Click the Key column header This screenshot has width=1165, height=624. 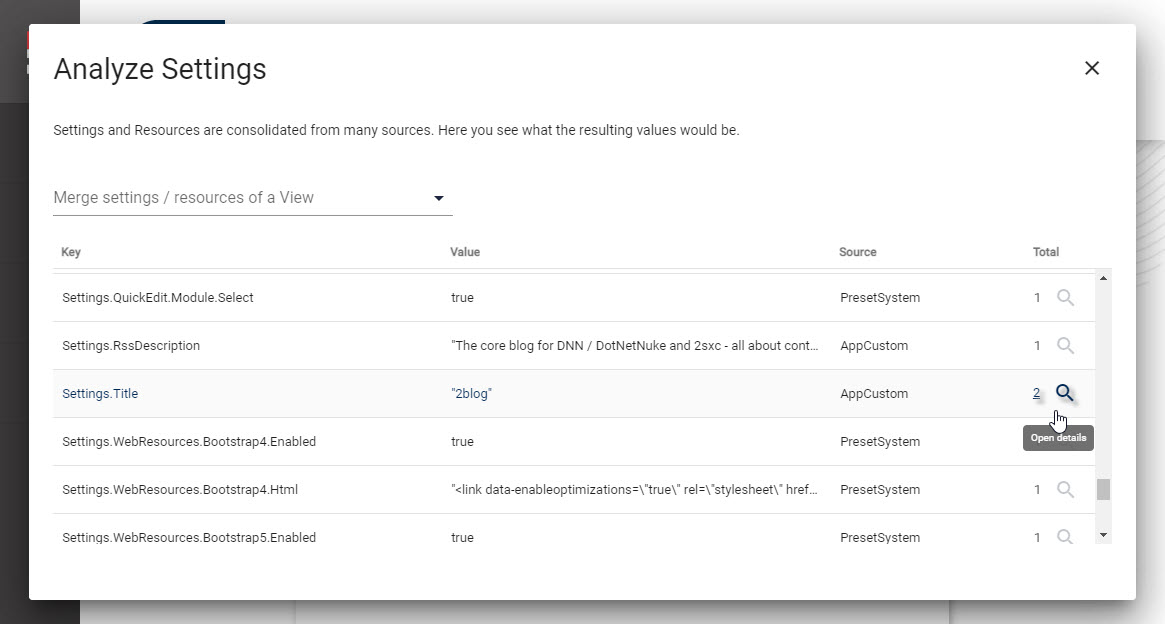pyautogui.click(x=71, y=252)
